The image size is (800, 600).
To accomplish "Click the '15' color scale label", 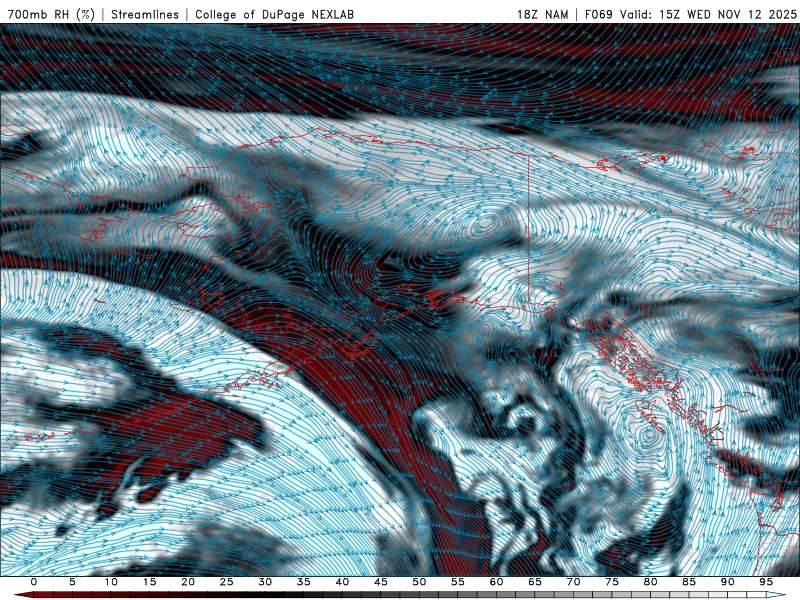I will (x=149, y=582).
